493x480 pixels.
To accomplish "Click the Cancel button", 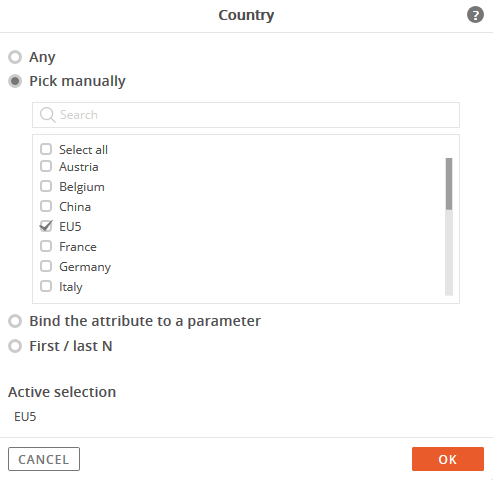I will [44, 459].
